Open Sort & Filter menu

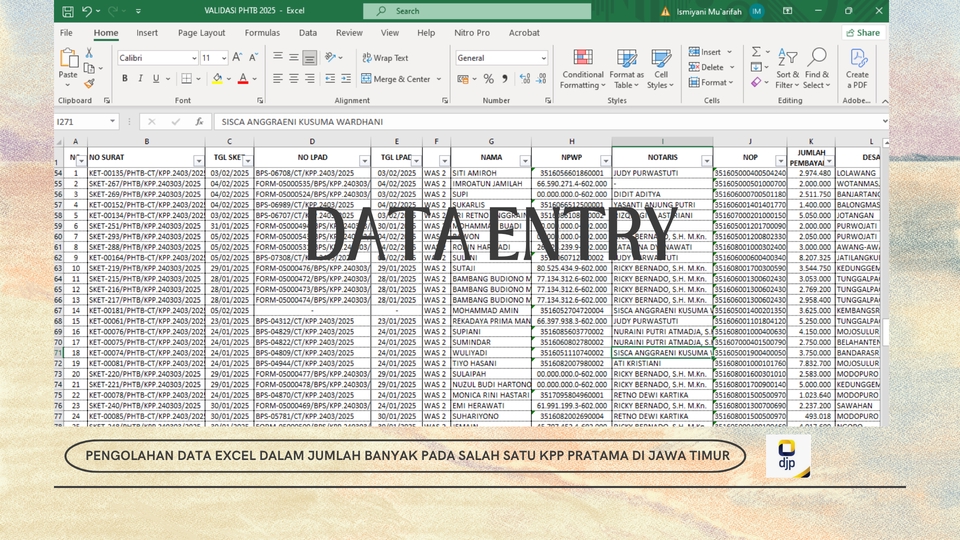(787, 69)
